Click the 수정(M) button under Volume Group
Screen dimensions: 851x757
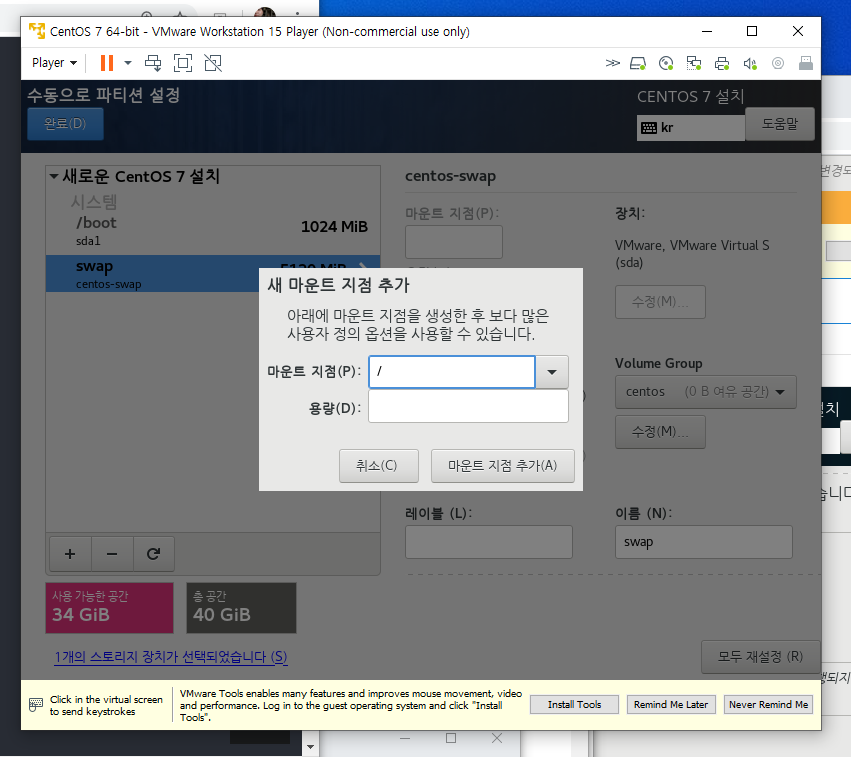tap(660, 432)
